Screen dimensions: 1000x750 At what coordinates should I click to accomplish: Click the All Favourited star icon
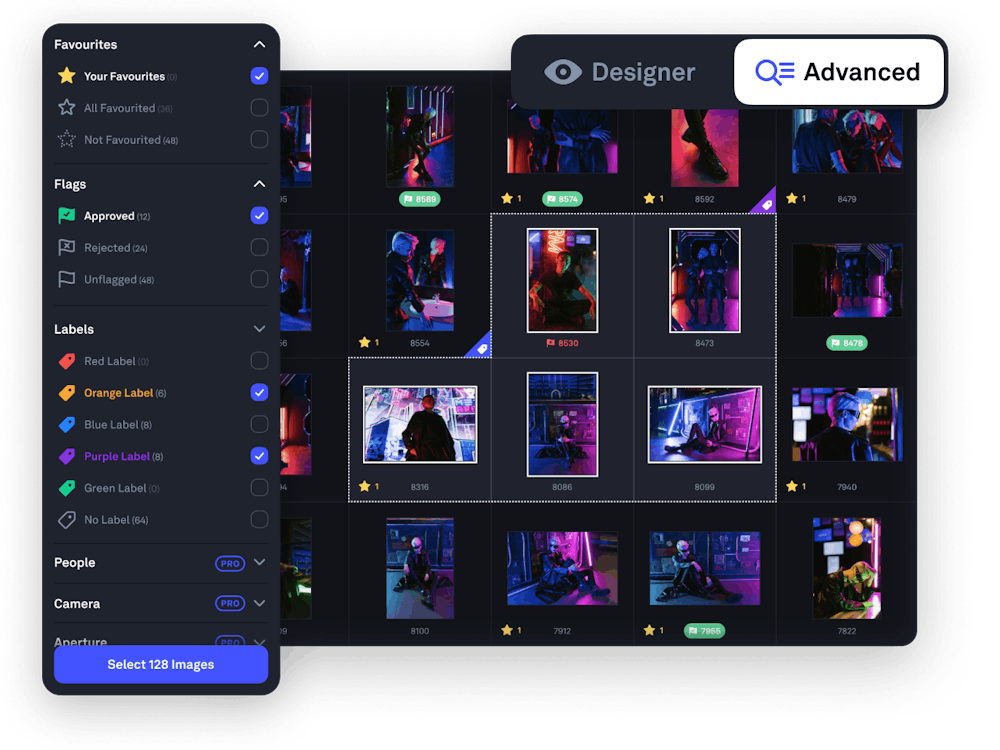click(66, 107)
